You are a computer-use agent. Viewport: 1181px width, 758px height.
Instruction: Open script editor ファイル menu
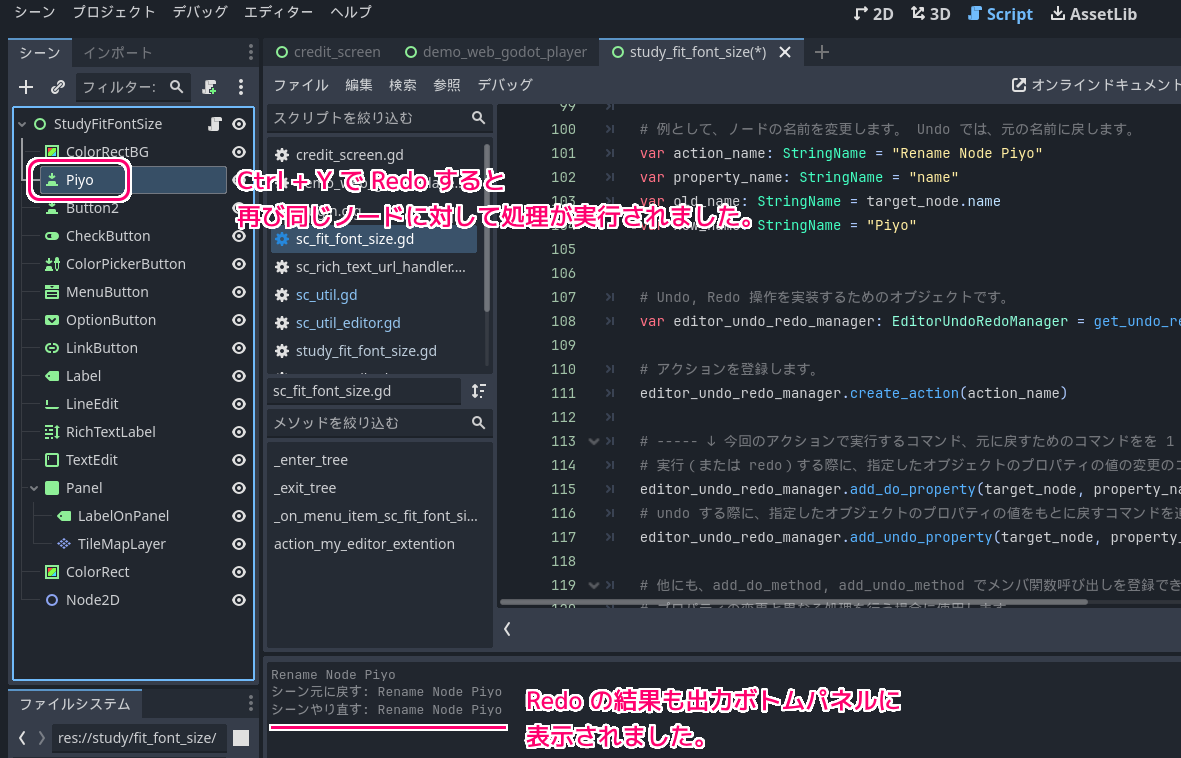click(x=301, y=85)
